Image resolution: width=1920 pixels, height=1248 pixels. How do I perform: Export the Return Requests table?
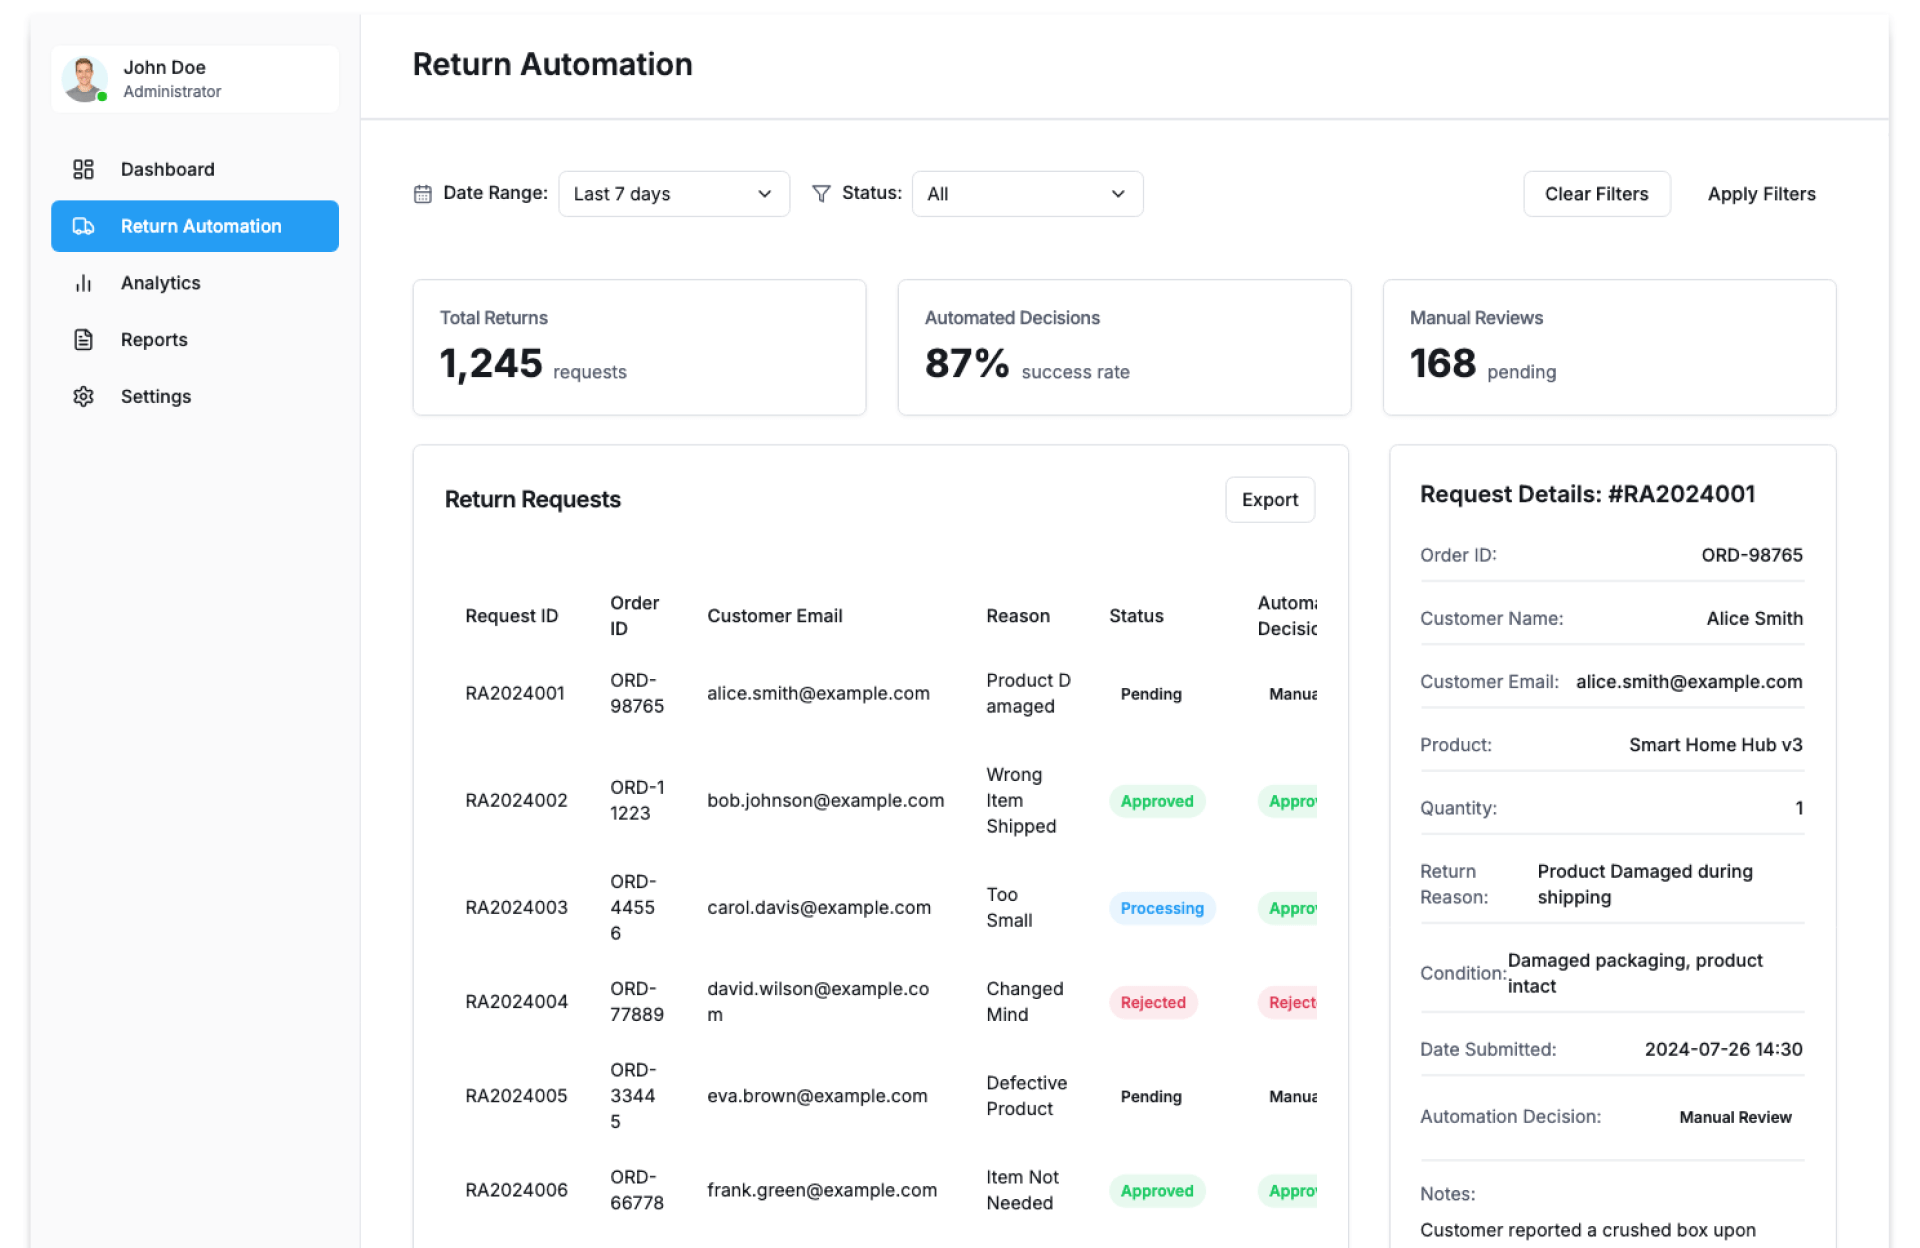(1269, 500)
